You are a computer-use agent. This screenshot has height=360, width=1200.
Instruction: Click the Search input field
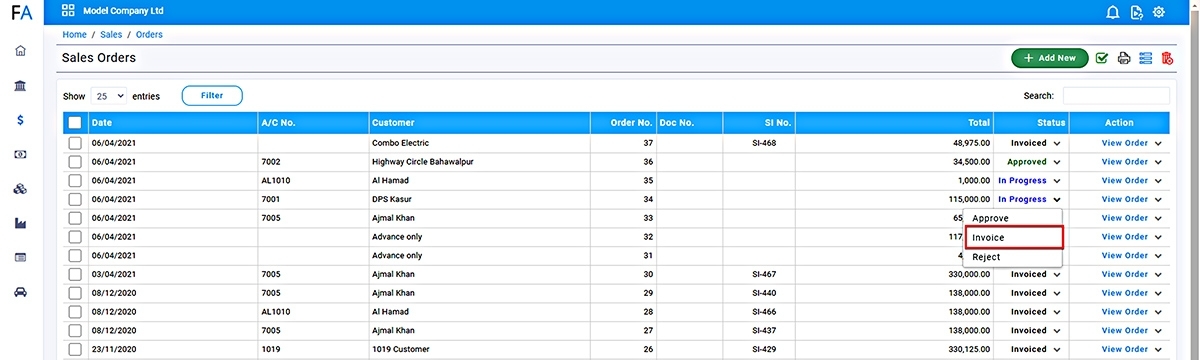point(1116,96)
